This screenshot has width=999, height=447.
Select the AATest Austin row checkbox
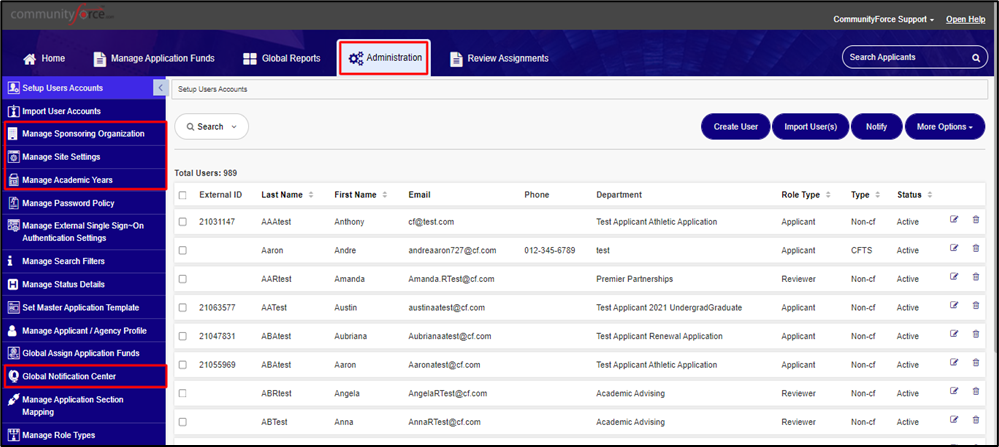[x=183, y=308]
